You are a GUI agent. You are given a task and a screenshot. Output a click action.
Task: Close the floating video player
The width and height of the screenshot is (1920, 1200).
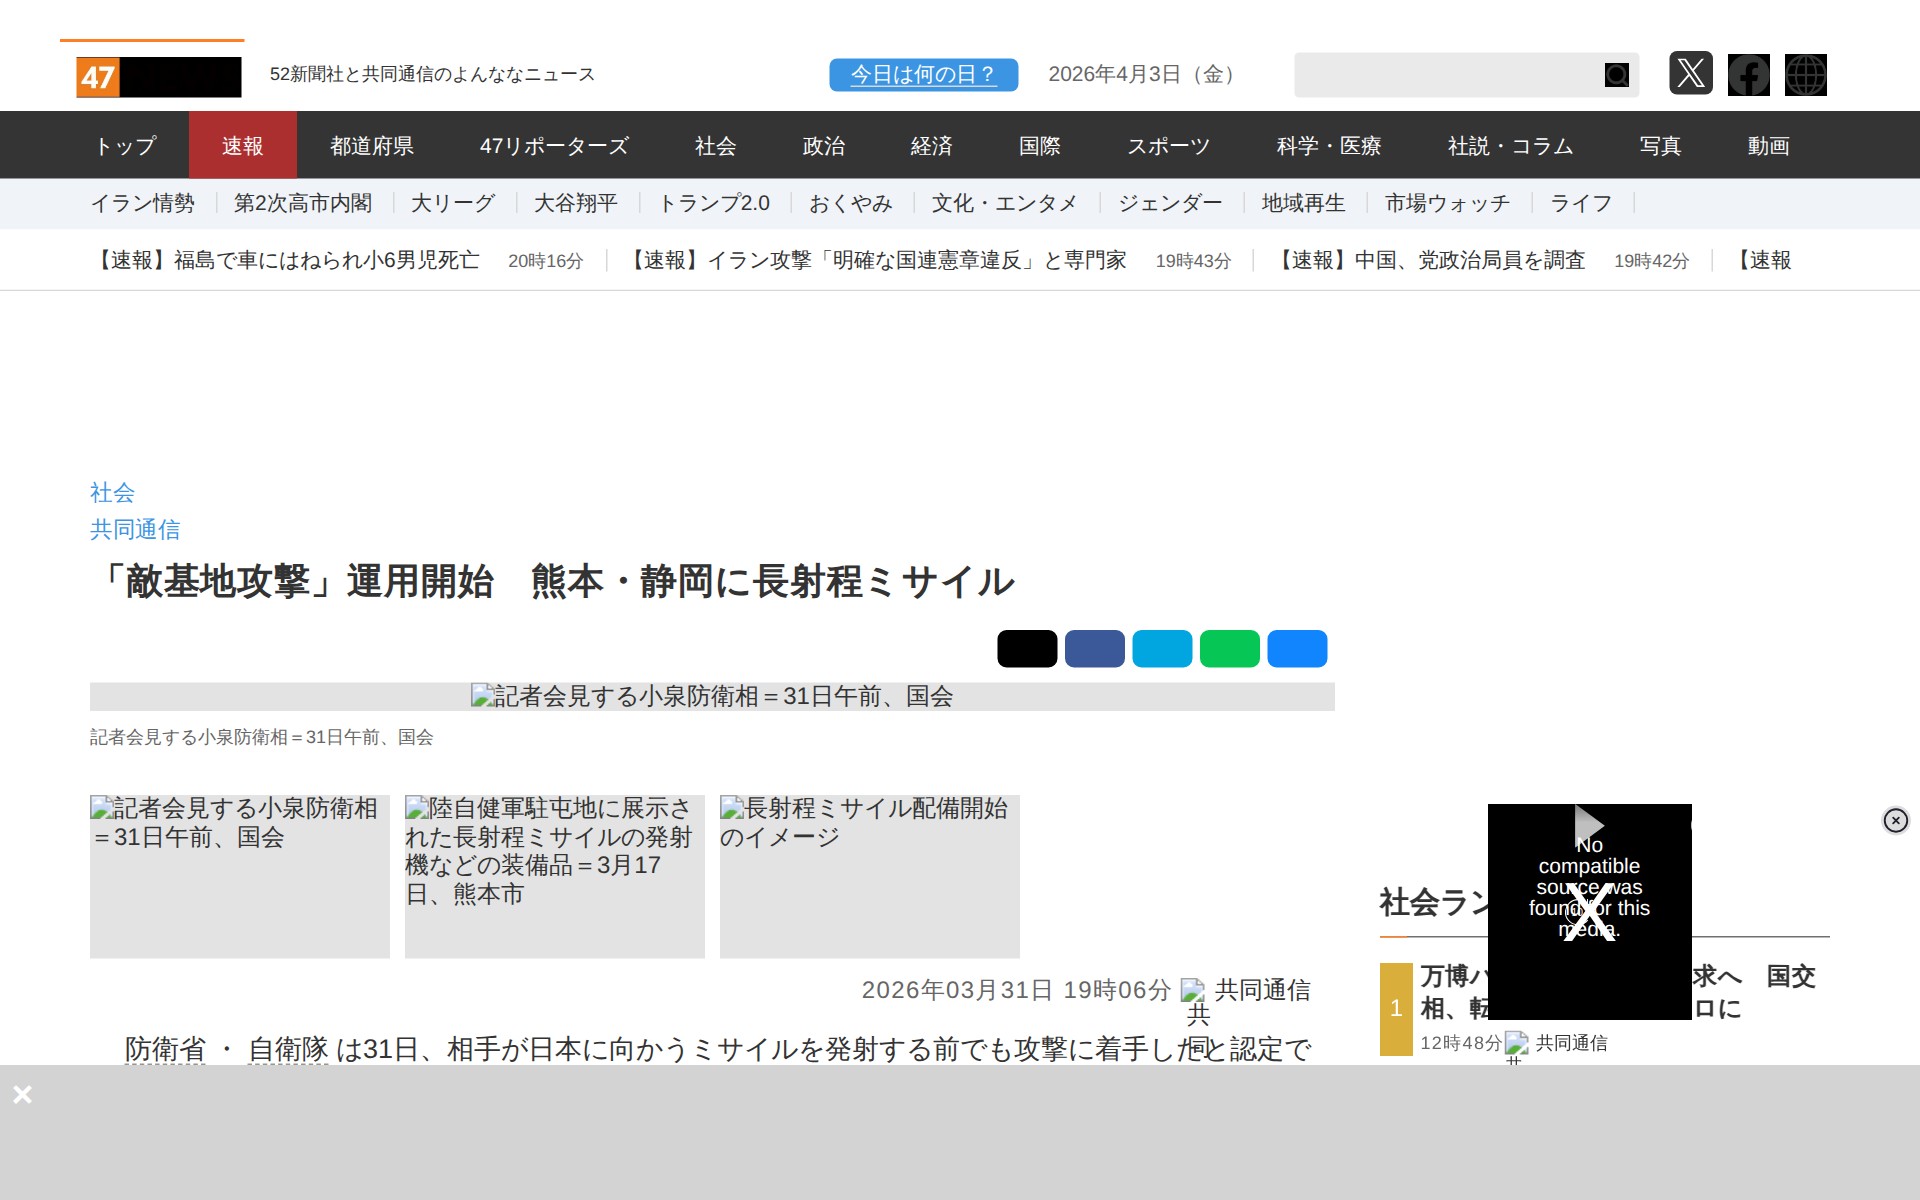click(1895, 820)
